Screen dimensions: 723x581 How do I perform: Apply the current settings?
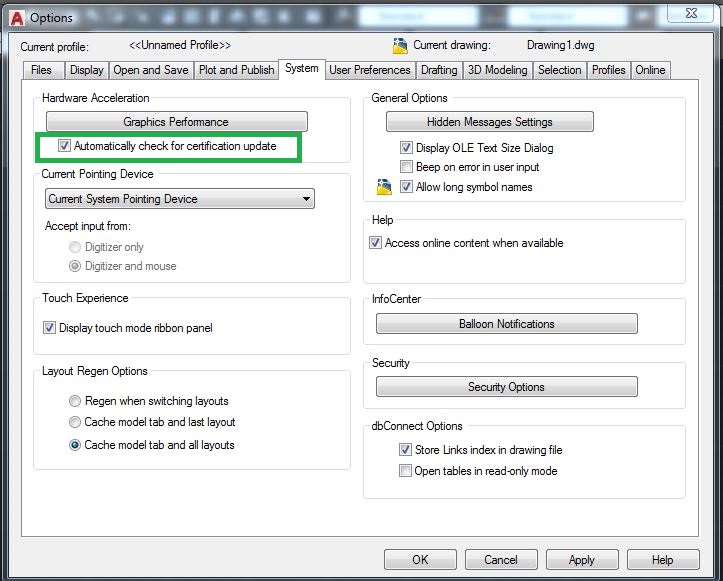coord(582,560)
